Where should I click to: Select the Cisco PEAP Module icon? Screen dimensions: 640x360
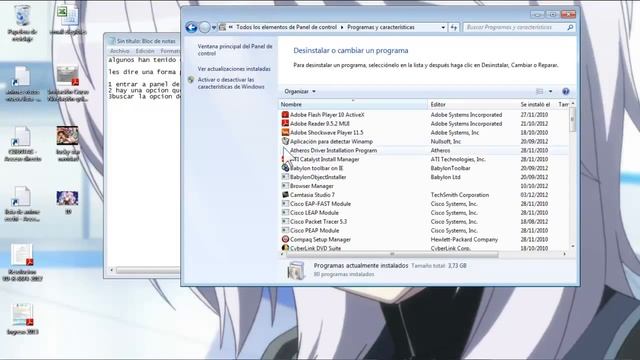point(285,231)
